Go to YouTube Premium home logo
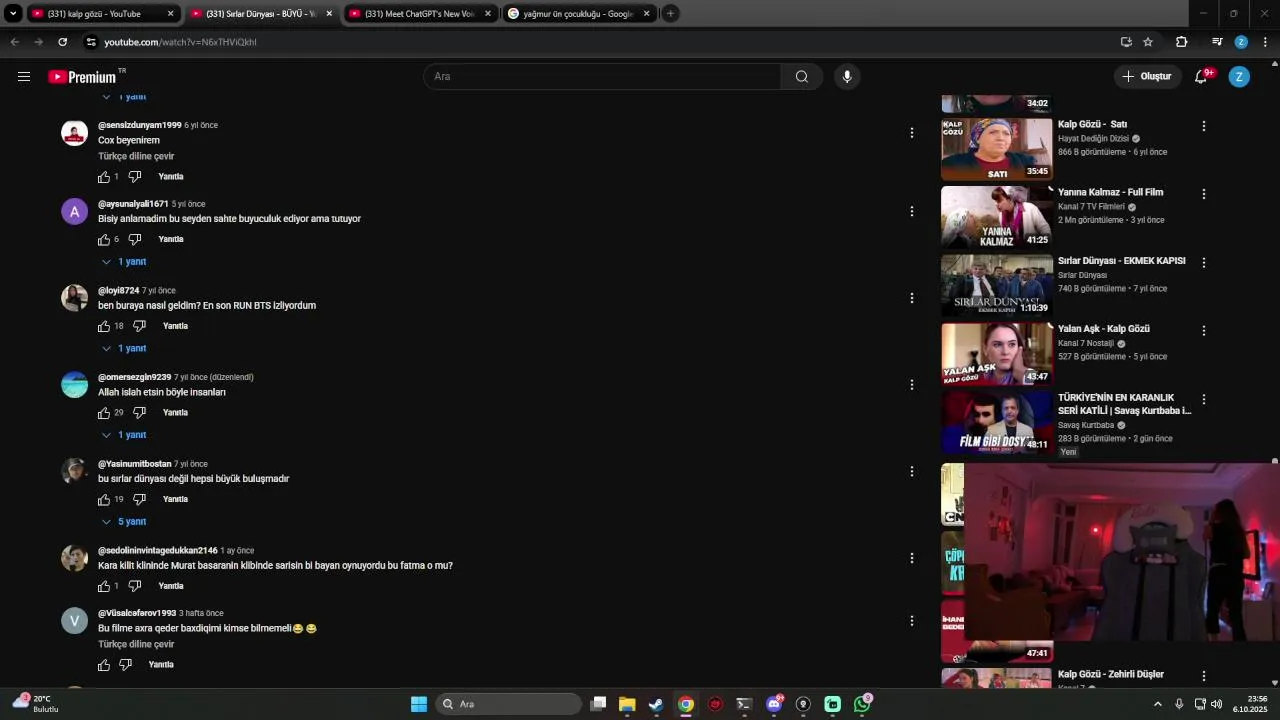Image resolution: width=1280 pixels, height=720 pixels. pyautogui.click(x=84, y=77)
